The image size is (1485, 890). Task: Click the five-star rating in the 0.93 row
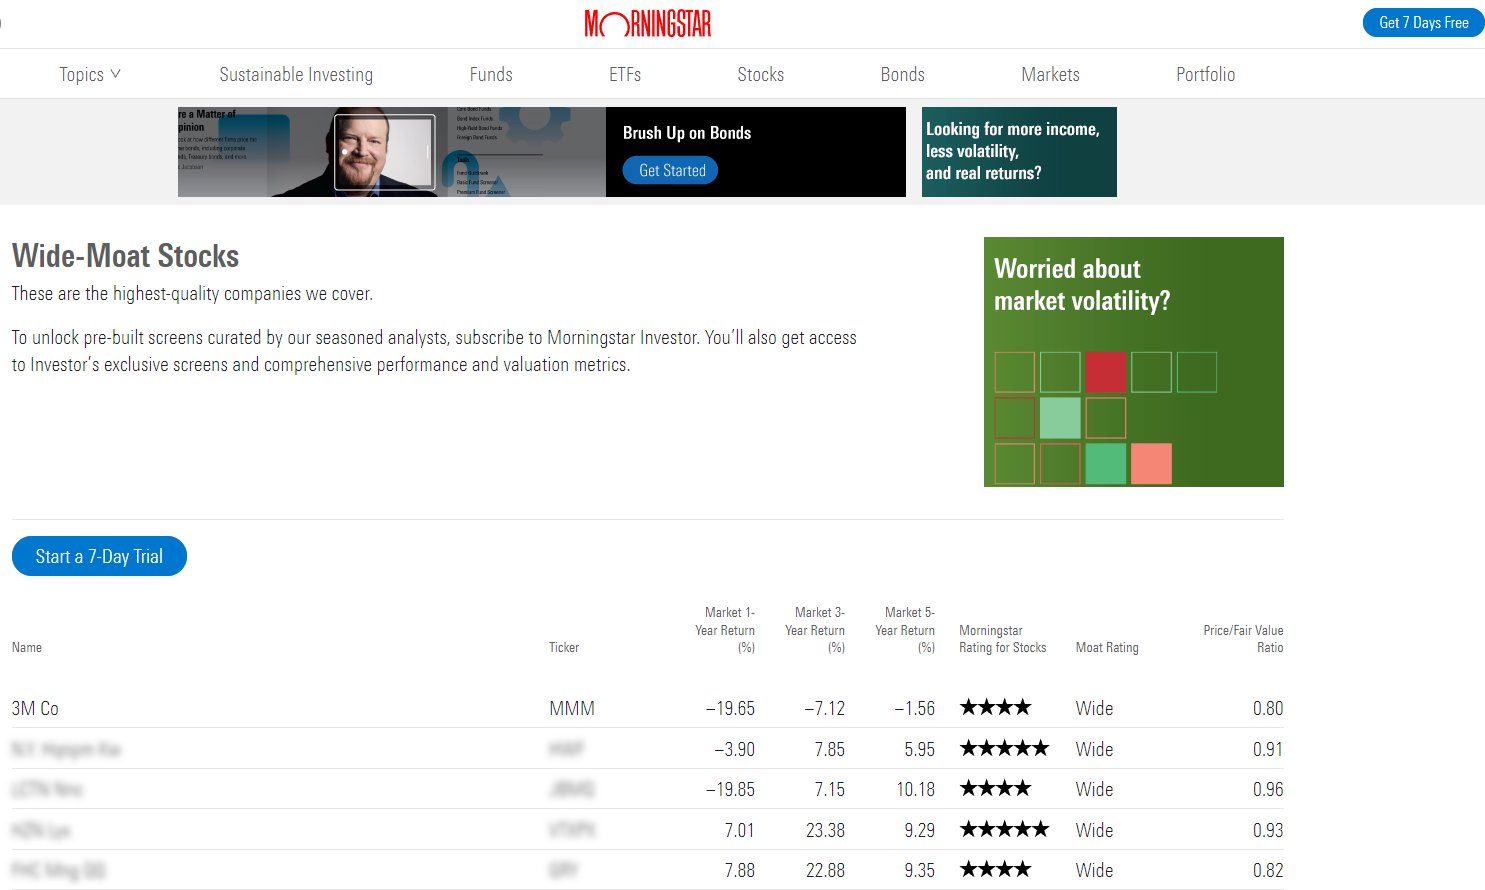[x=1004, y=829]
